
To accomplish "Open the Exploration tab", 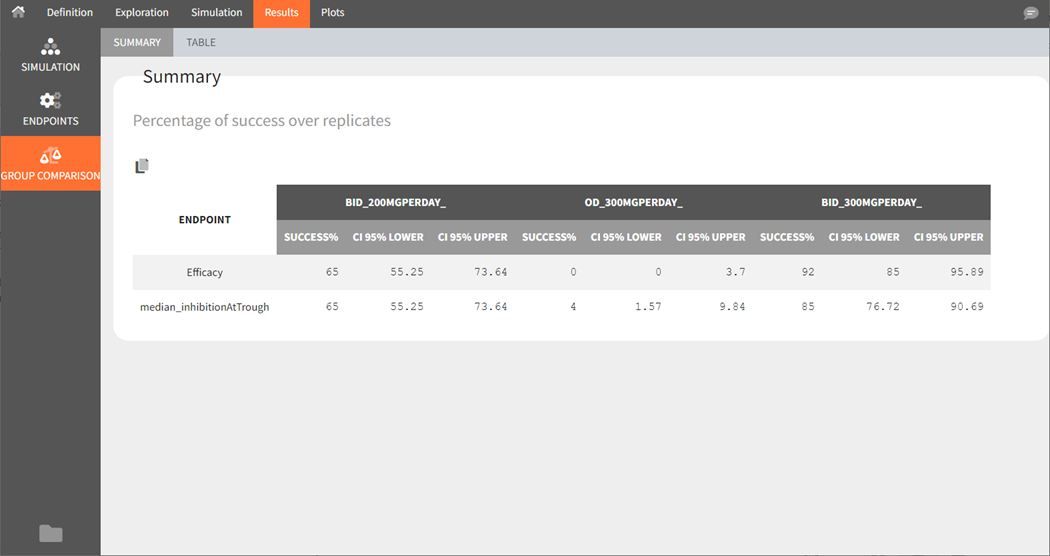I will (142, 13).
